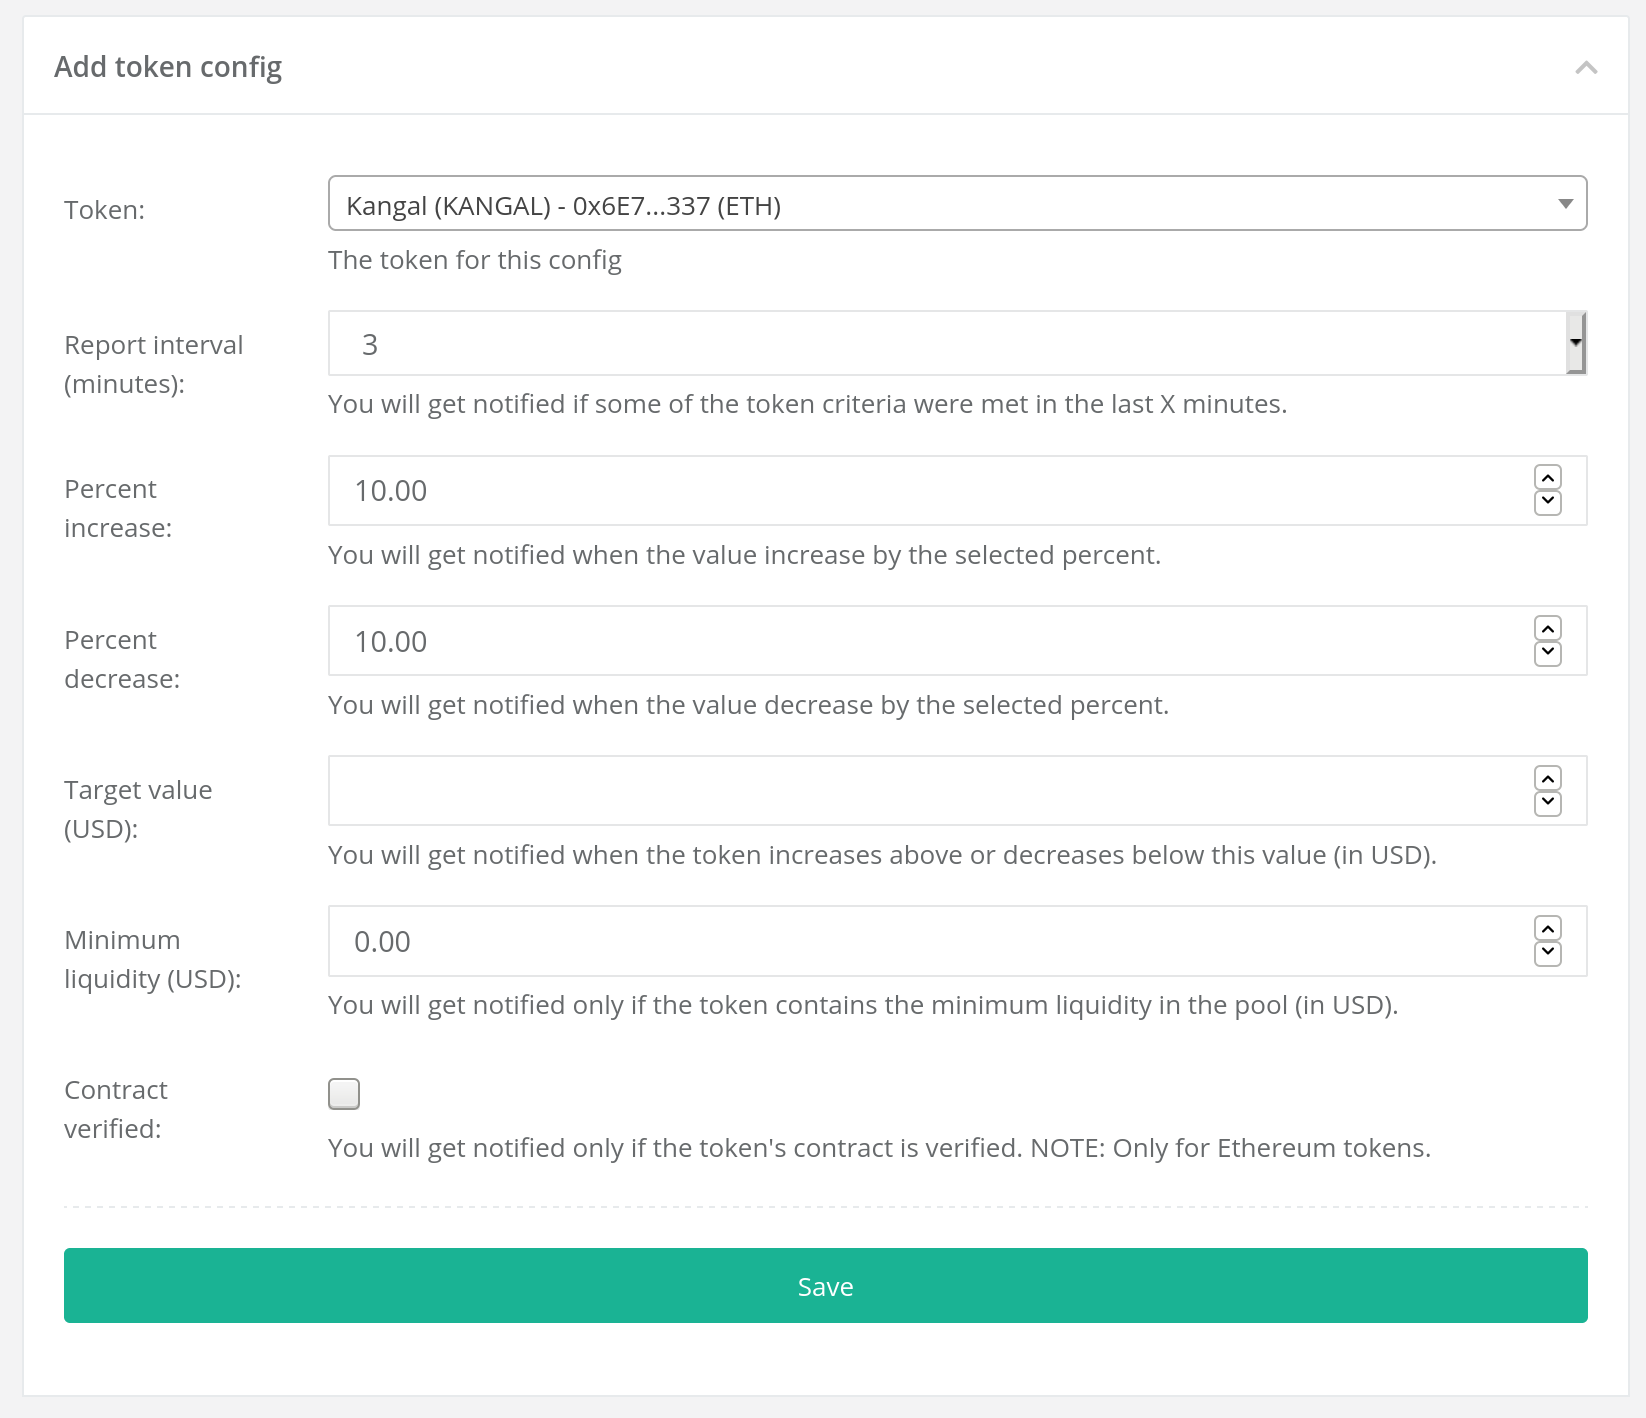Click the 'Report interval (minutes):' label

click(x=154, y=364)
